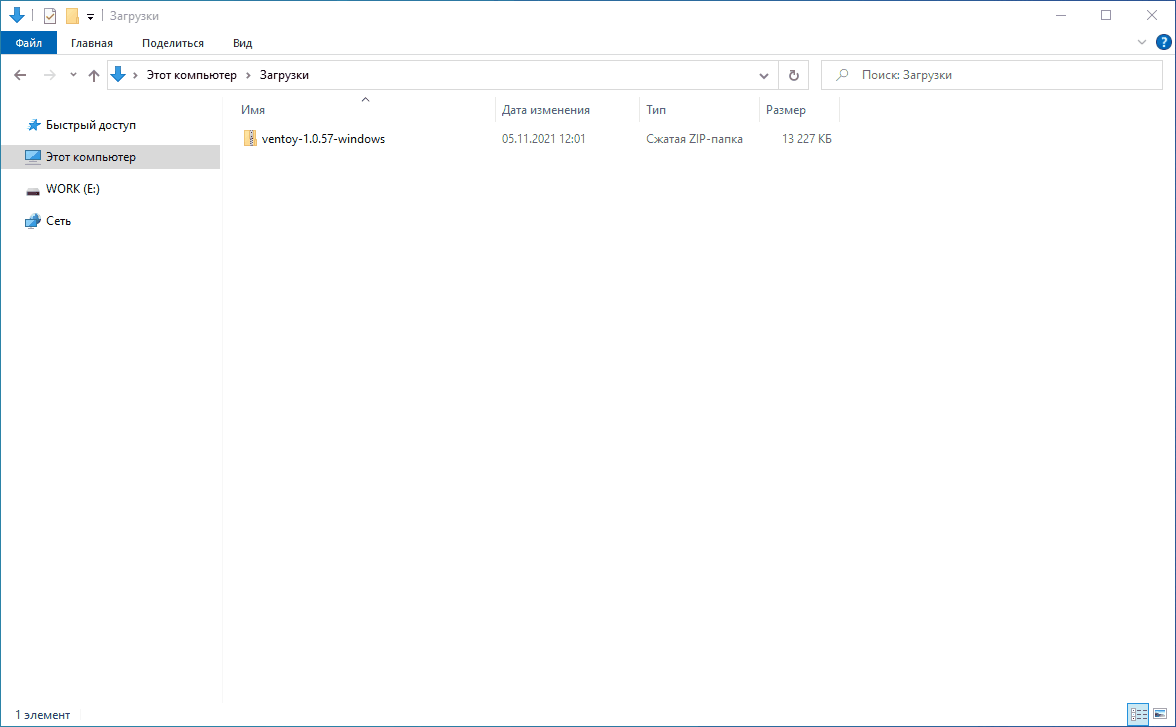Click the Сеть network icon
The image size is (1176, 727).
coord(33,221)
